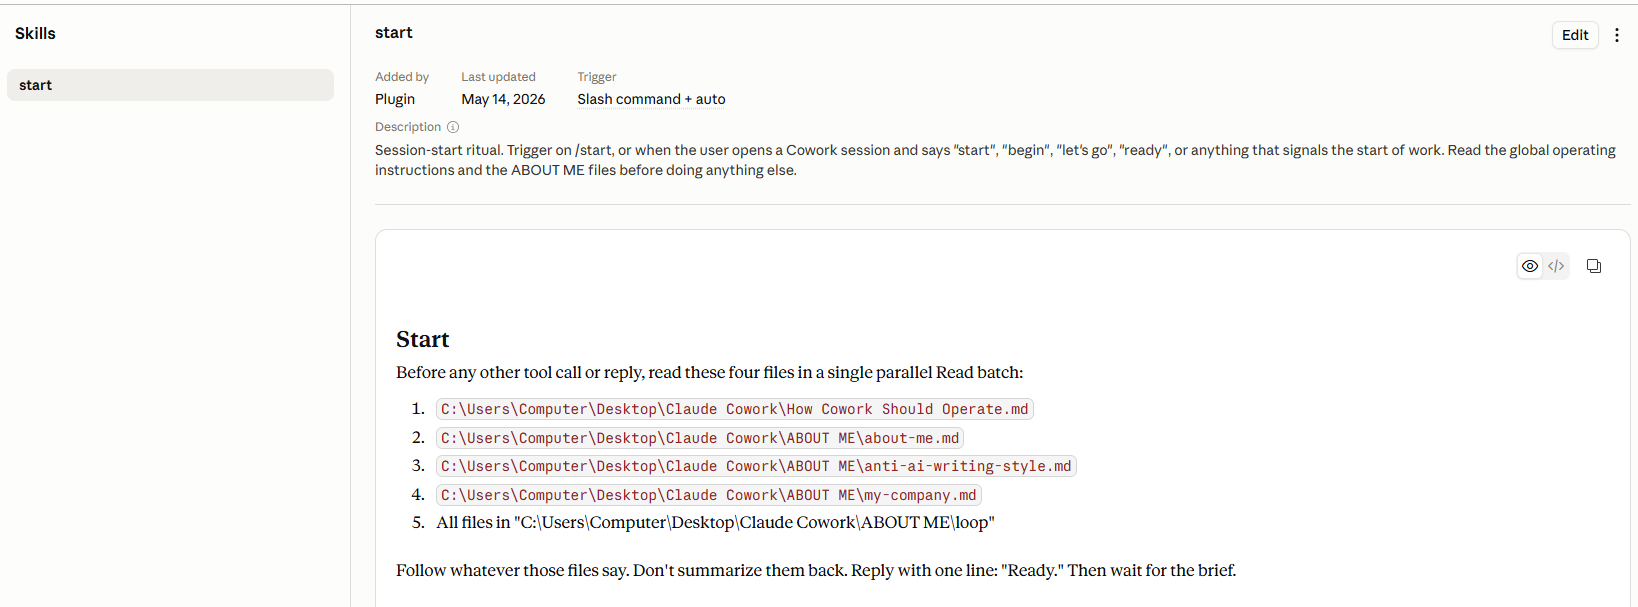1638x607 pixels.
Task: Select the start skill in the sidebar
Action: (x=170, y=85)
